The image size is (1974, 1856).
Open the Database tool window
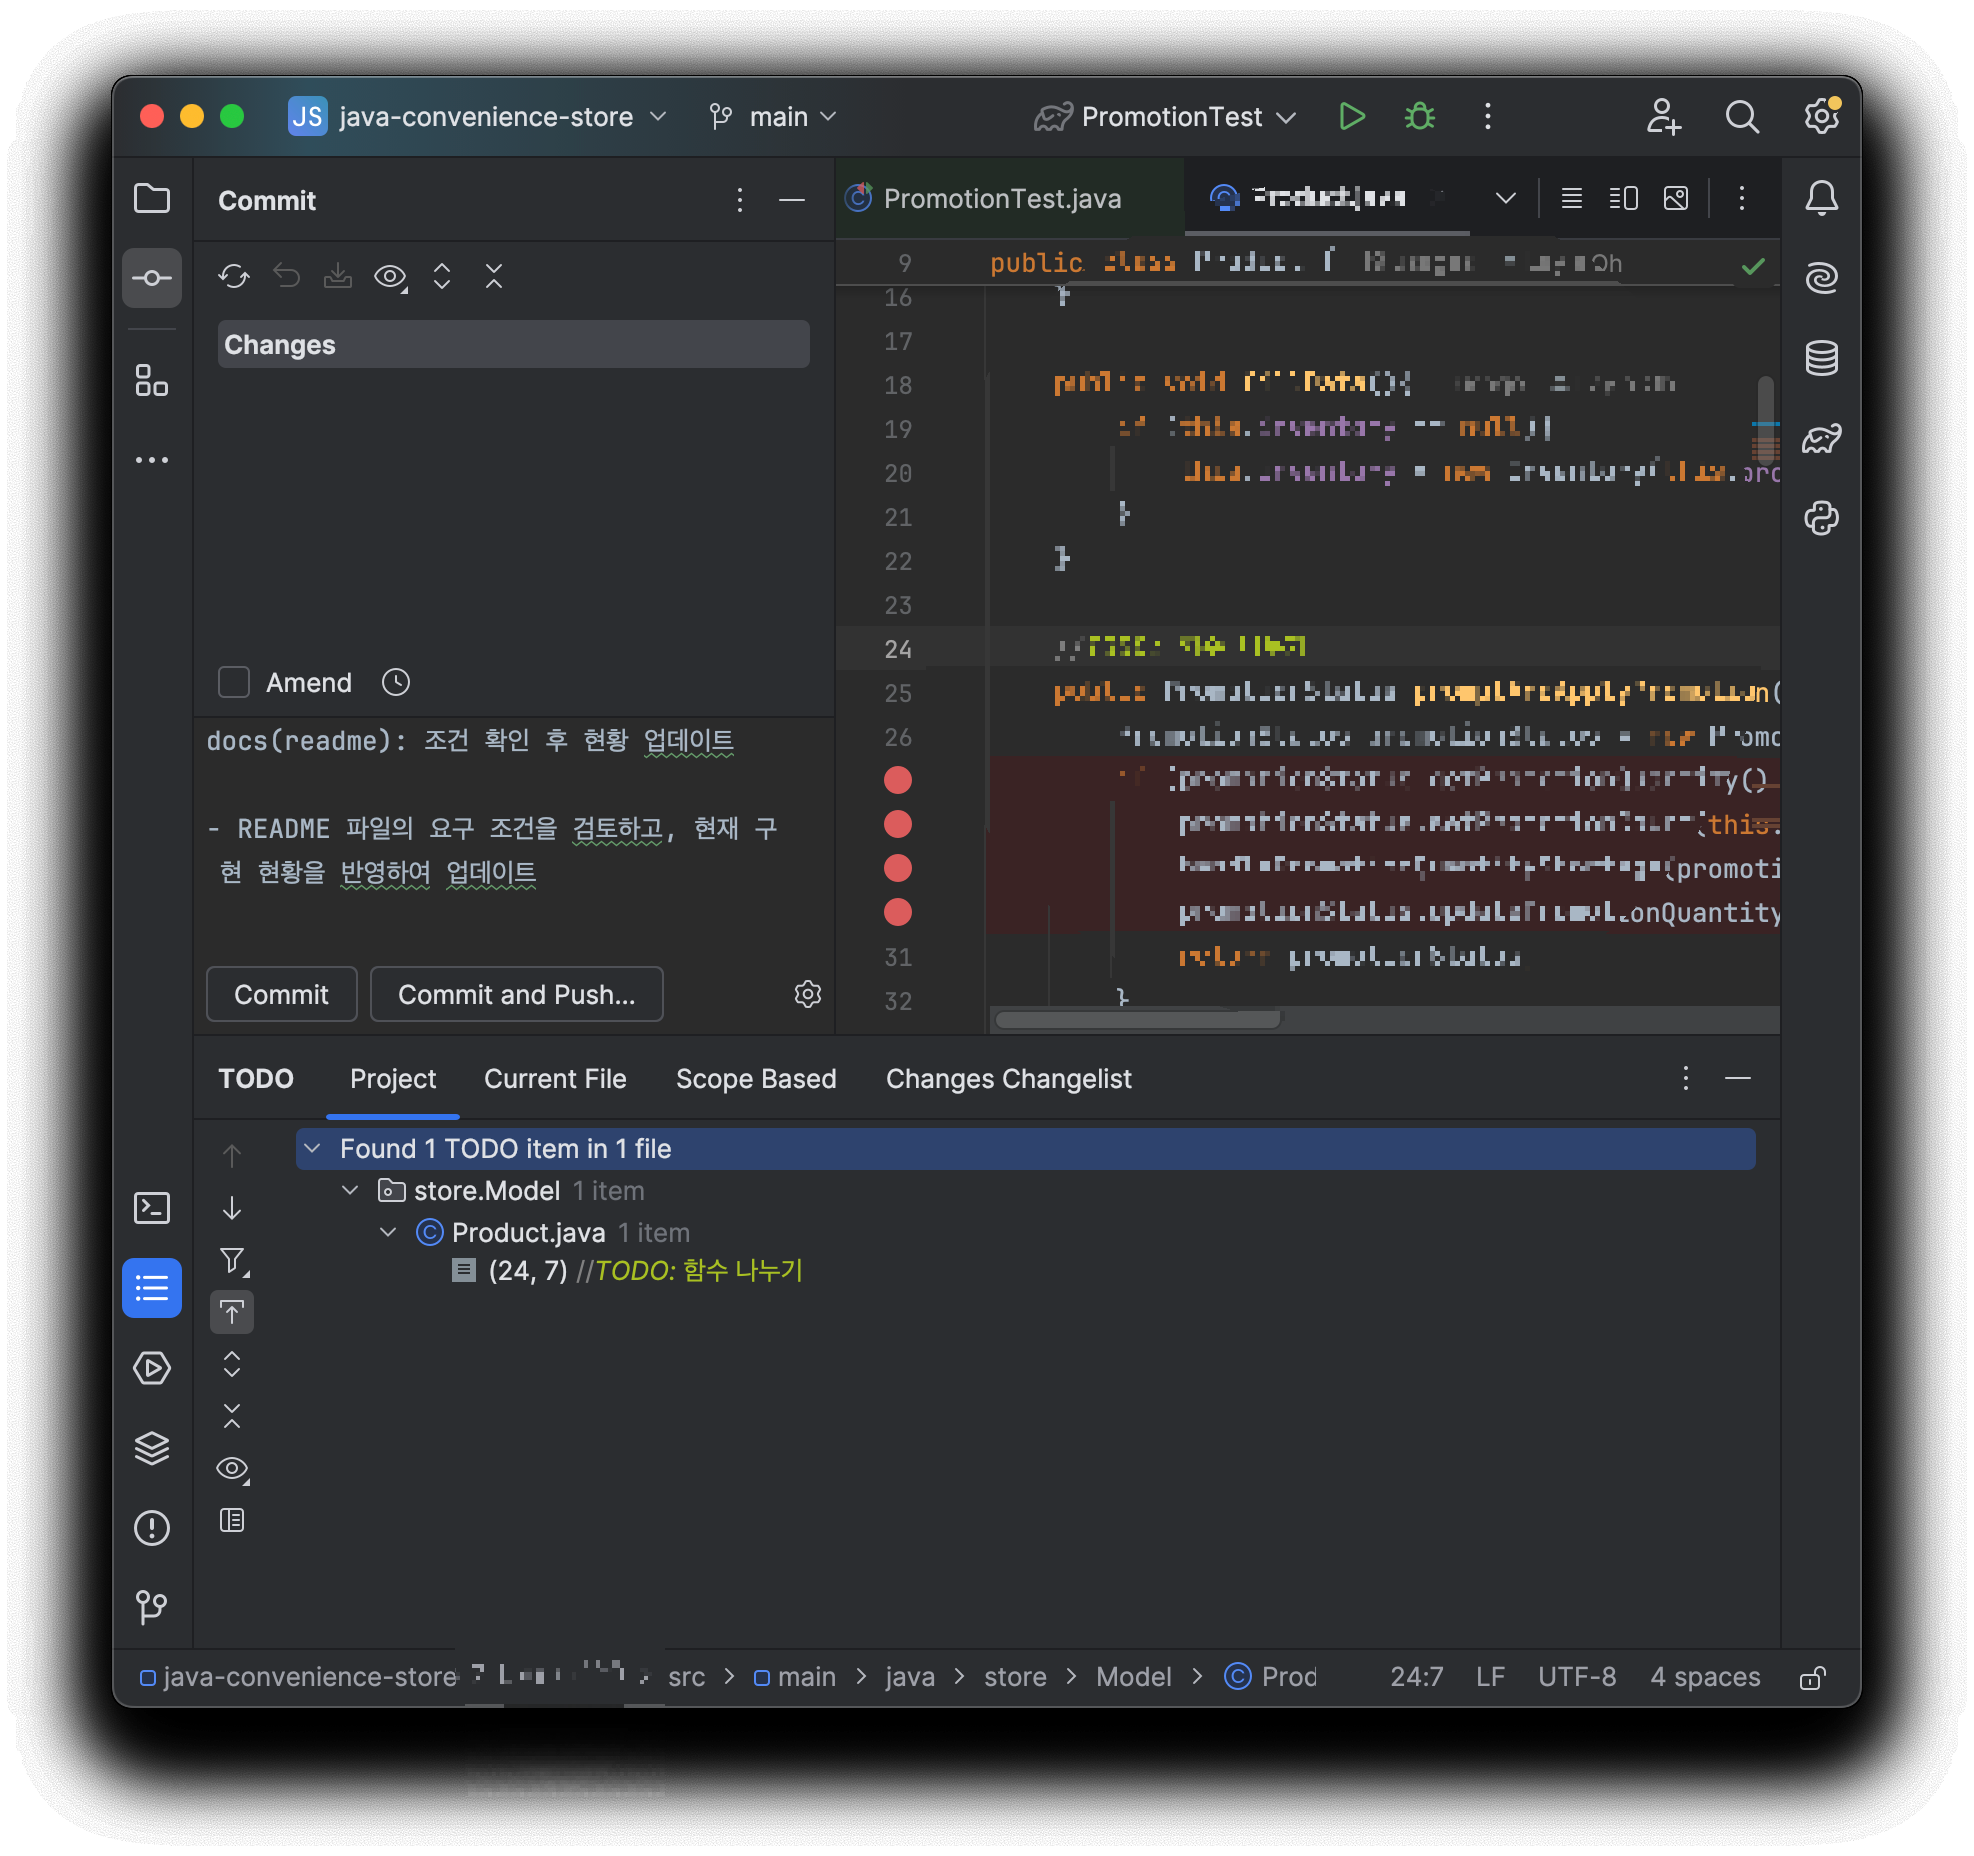(1821, 358)
